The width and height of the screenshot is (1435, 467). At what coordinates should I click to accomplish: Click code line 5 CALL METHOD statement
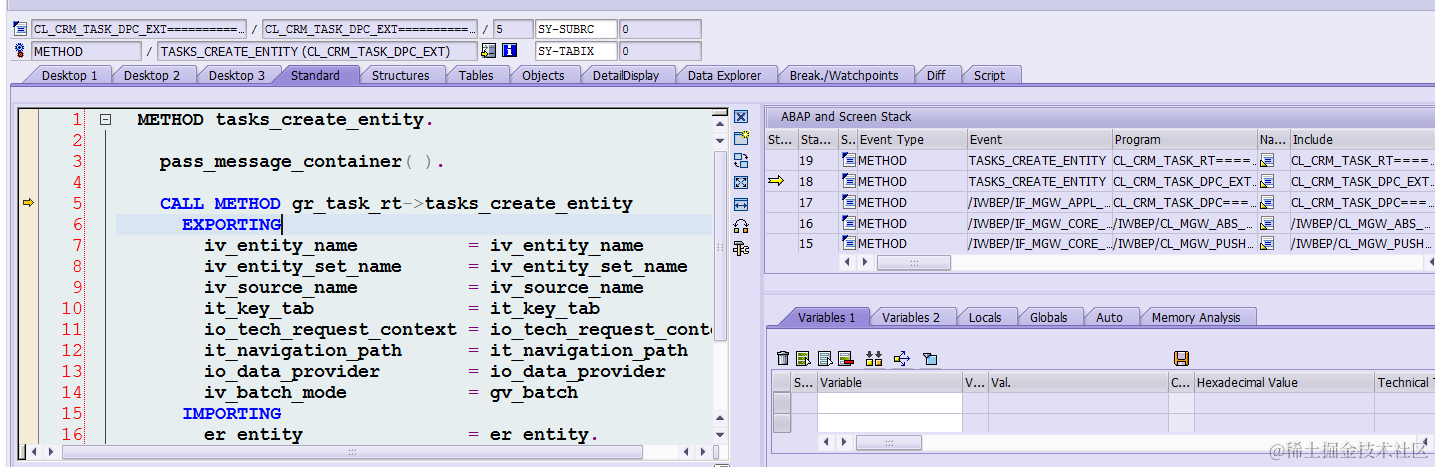(x=396, y=204)
